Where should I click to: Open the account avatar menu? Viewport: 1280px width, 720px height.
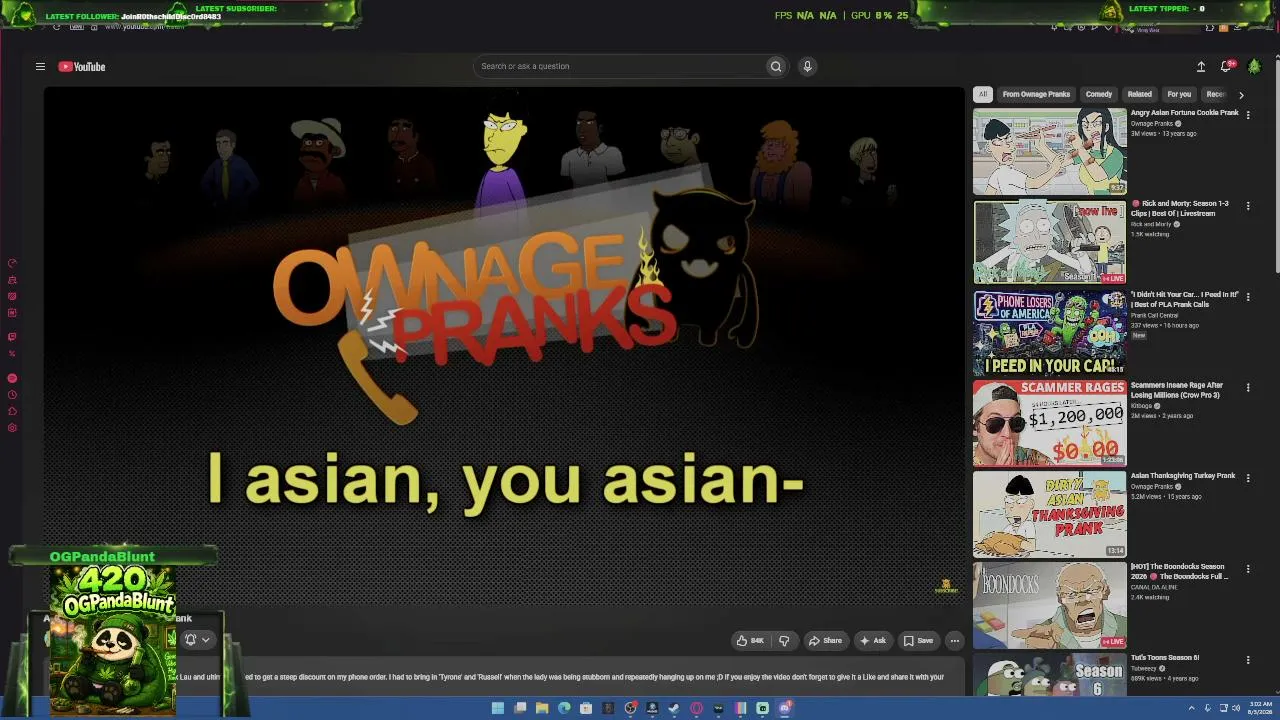(x=1254, y=66)
